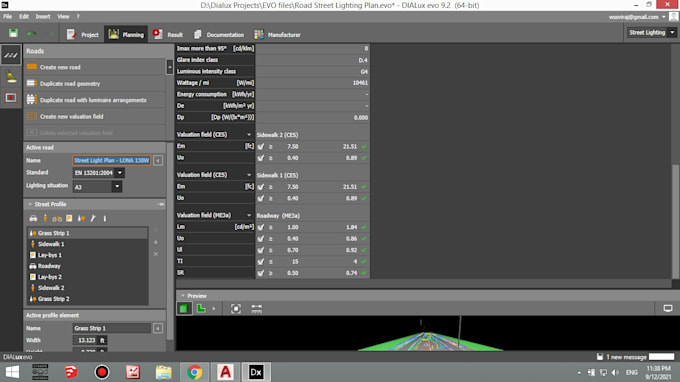Move selected profile element down arrow

pos(156,242)
